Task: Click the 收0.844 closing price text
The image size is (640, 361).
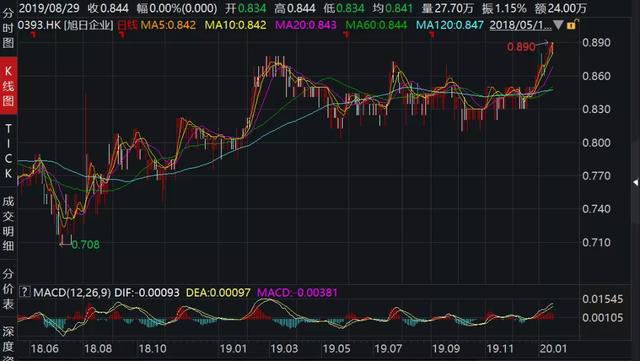Action: point(108,8)
